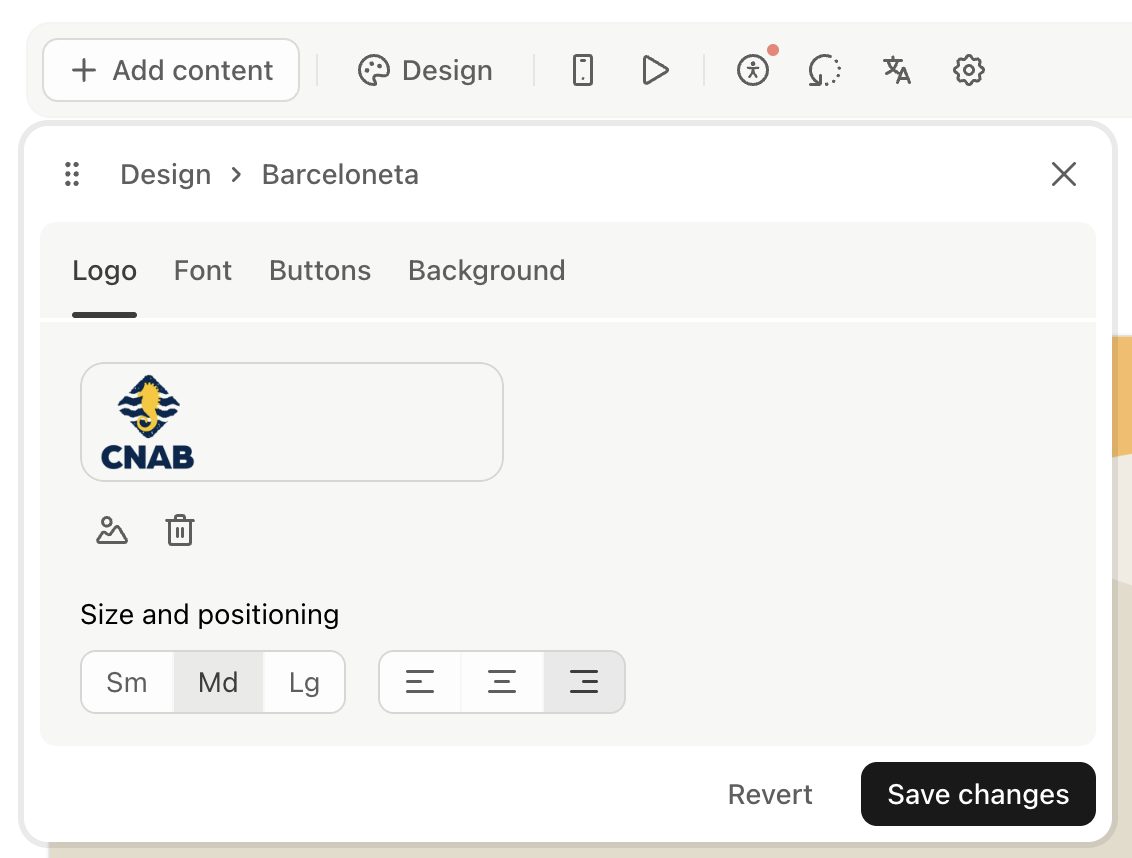The height and width of the screenshot is (858, 1132).
Task: Align the logo to the center
Action: point(502,682)
